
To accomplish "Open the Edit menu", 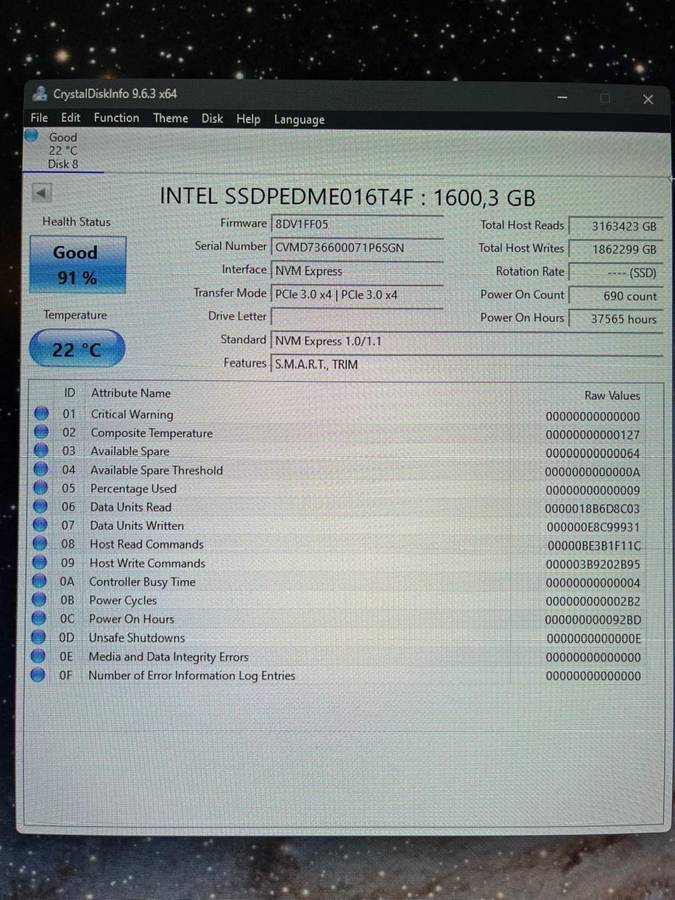I will pos(71,118).
